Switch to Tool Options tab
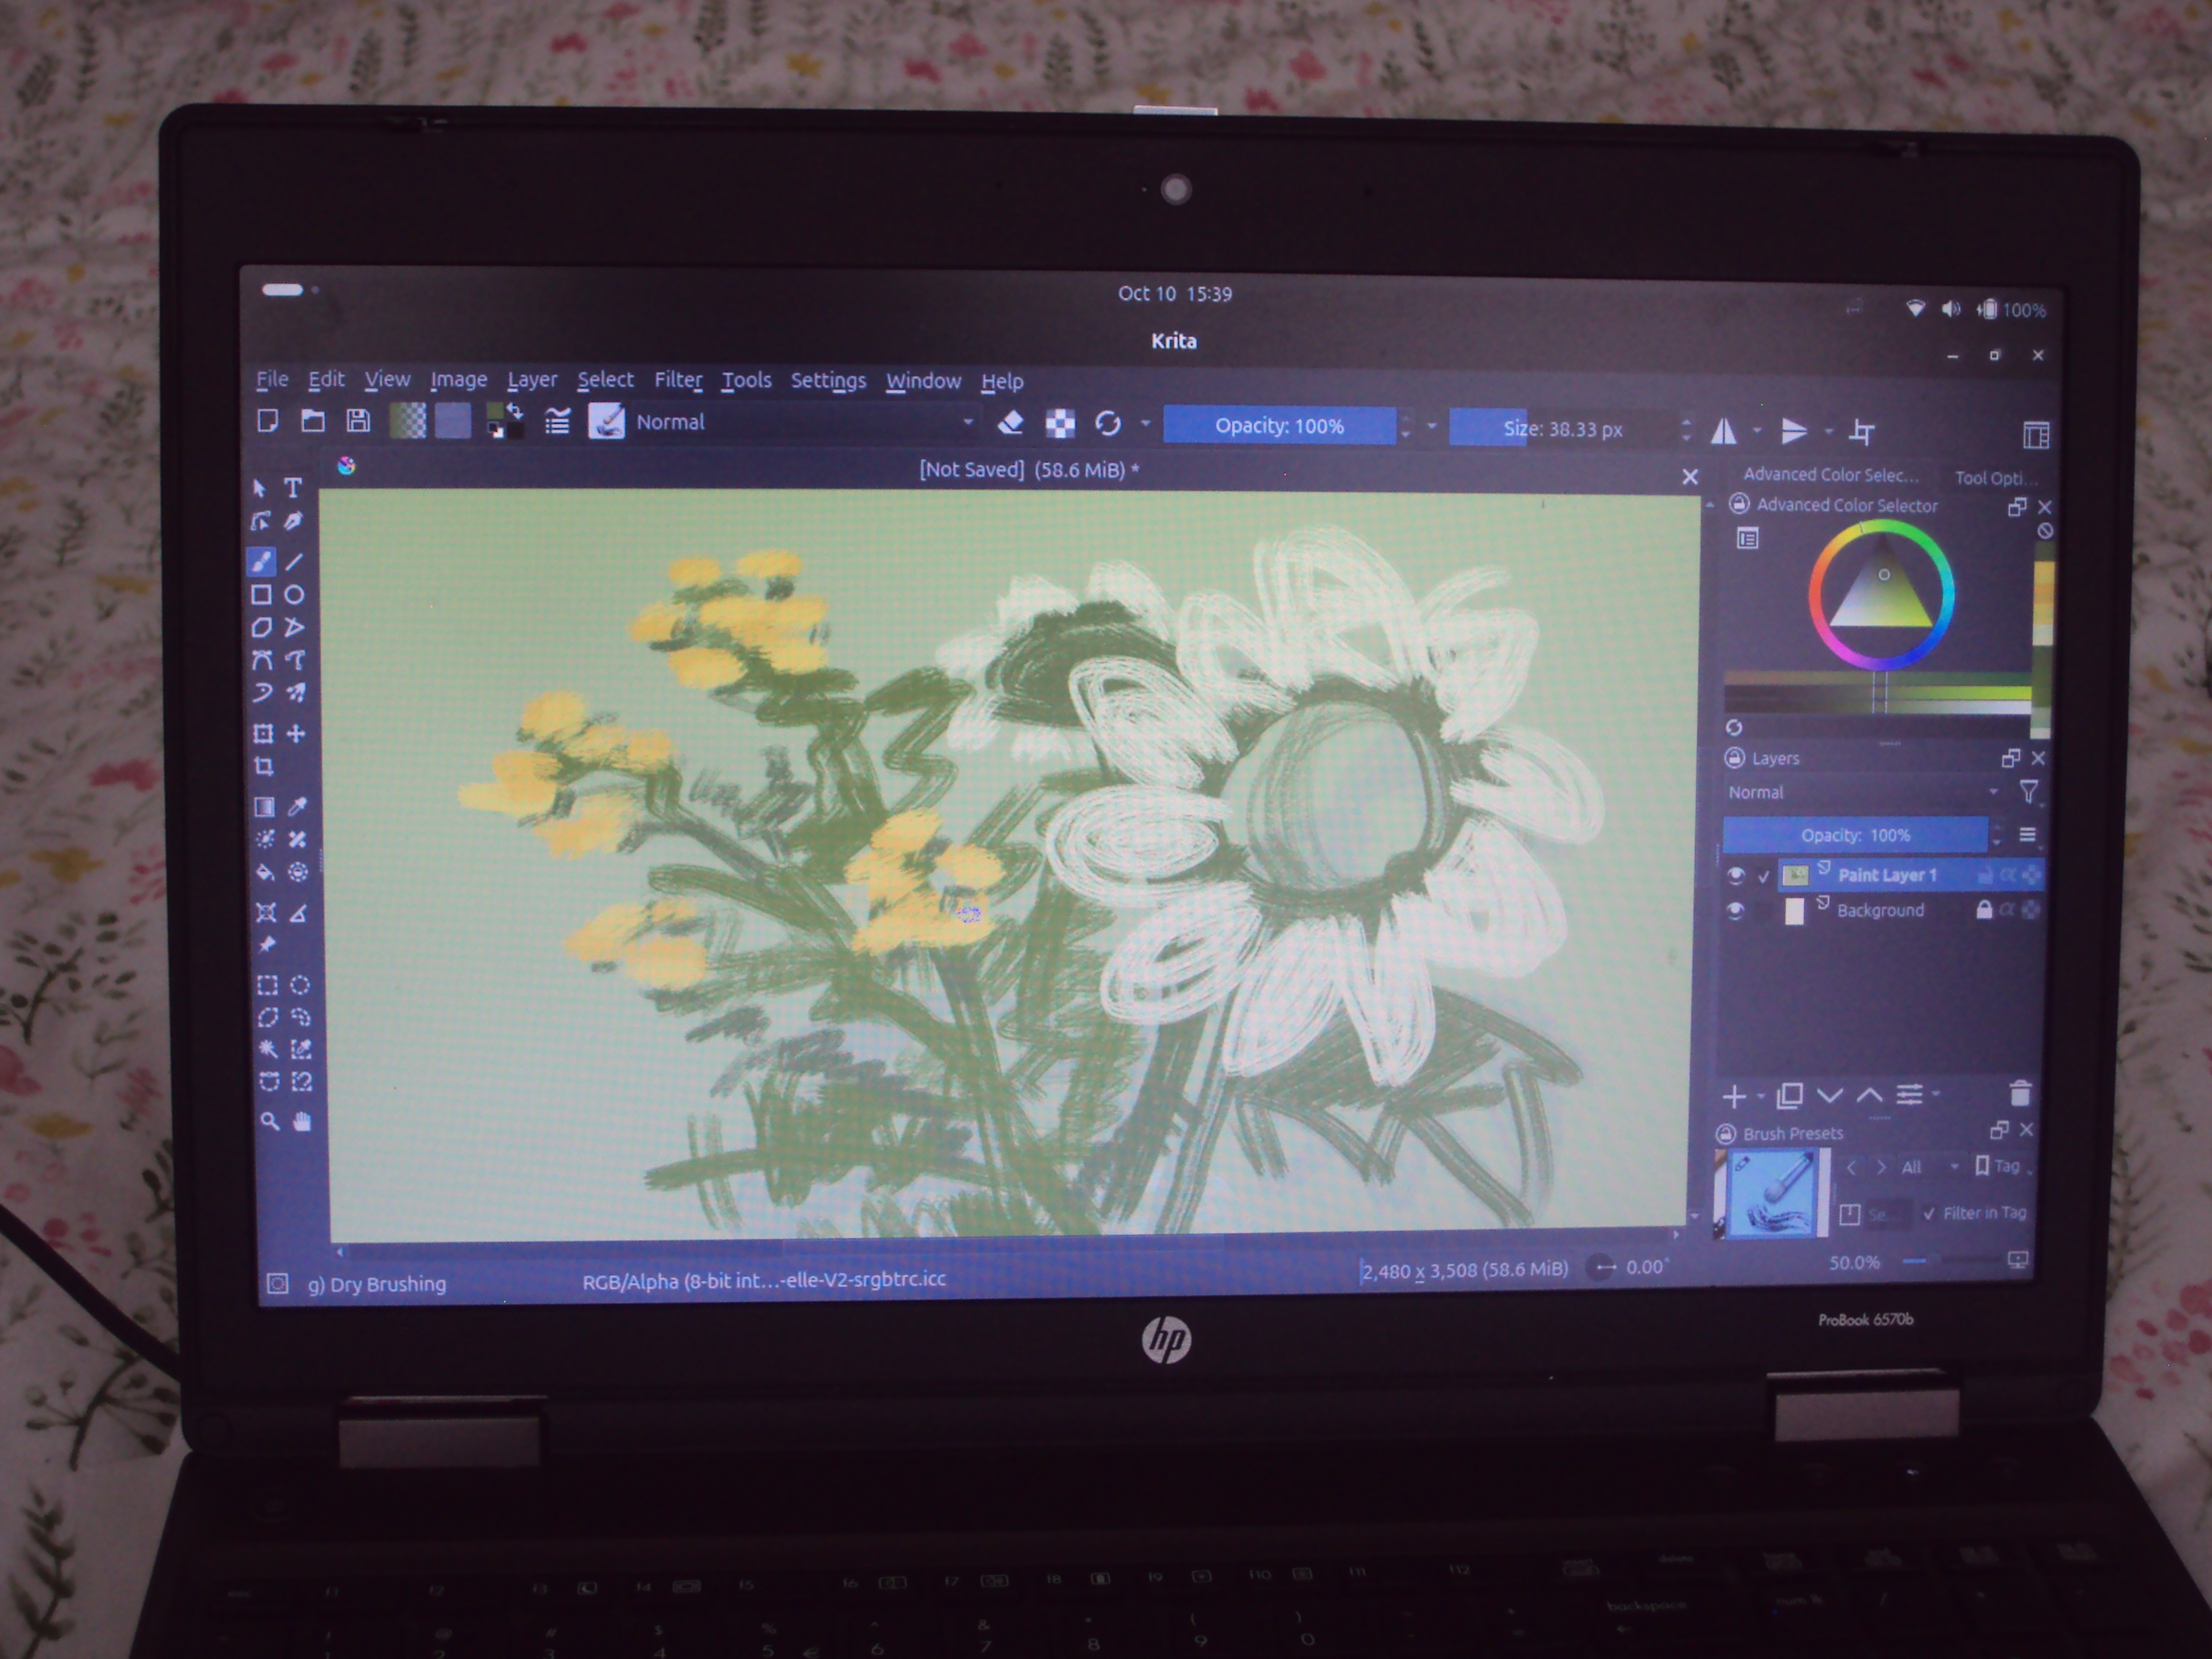 pos(1994,478)
